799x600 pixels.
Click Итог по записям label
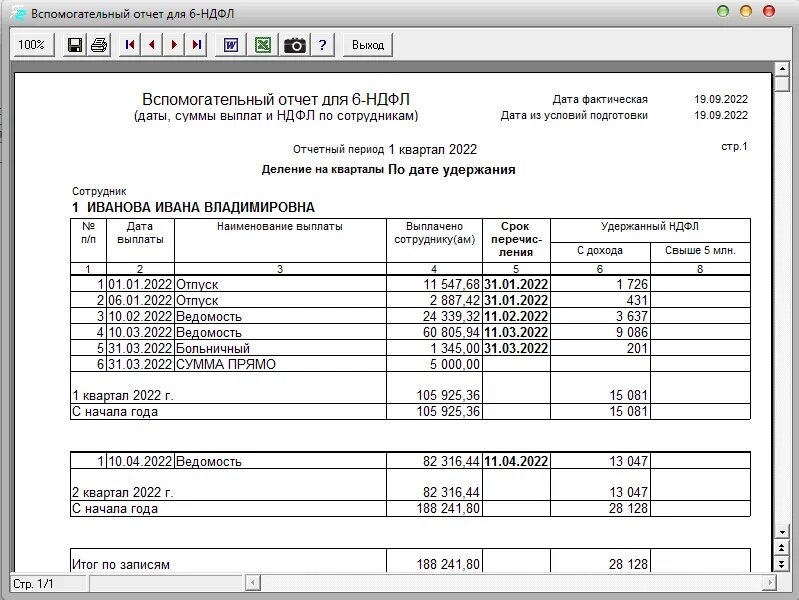pyautogui.click(x=121, y=564)
